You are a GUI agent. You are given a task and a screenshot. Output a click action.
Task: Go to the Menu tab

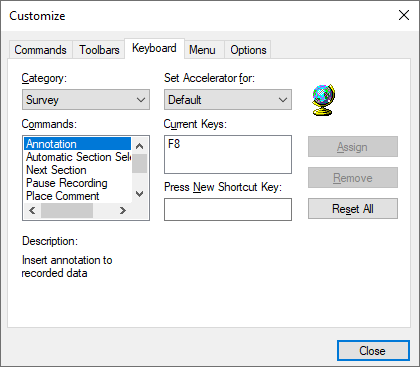click(x=202, y=50)
